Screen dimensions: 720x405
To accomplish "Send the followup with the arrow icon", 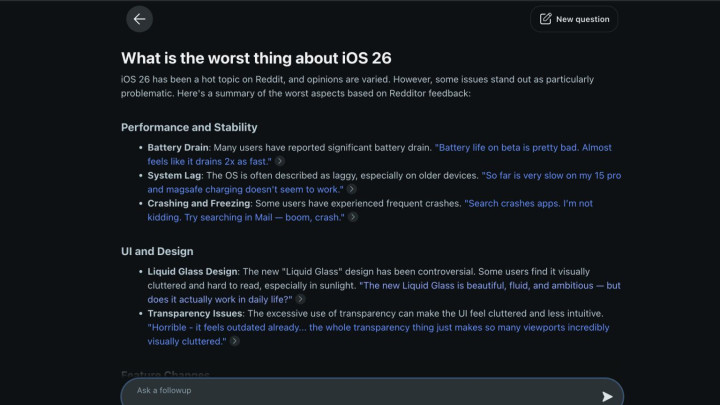I will 607,396.
